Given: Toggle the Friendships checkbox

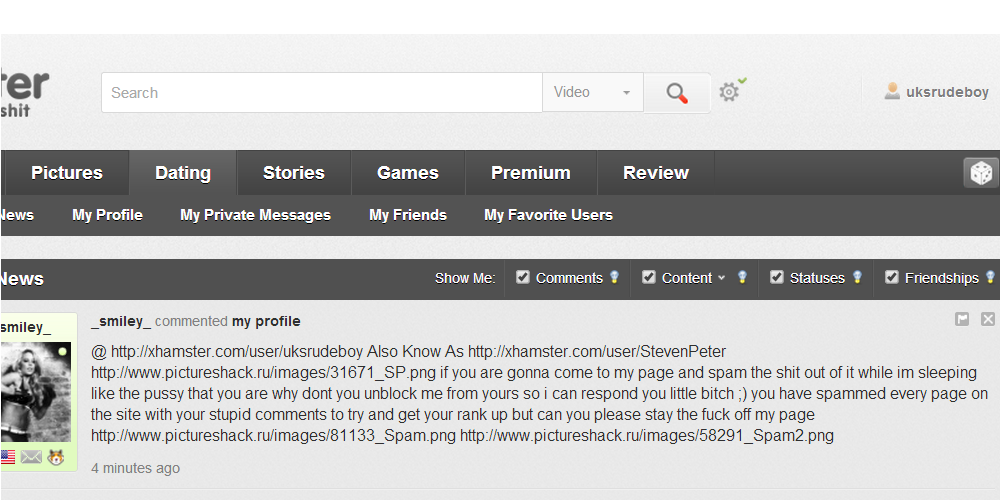Looking at the screenshot, I should click(x=892, y=277).
